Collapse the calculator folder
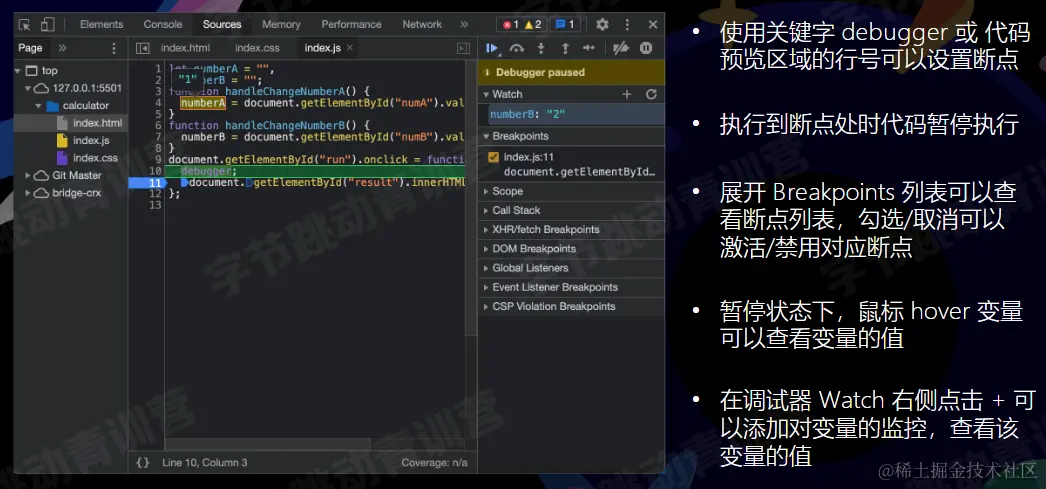Screen dimensions: 1046x489 (x=37, y=105)
